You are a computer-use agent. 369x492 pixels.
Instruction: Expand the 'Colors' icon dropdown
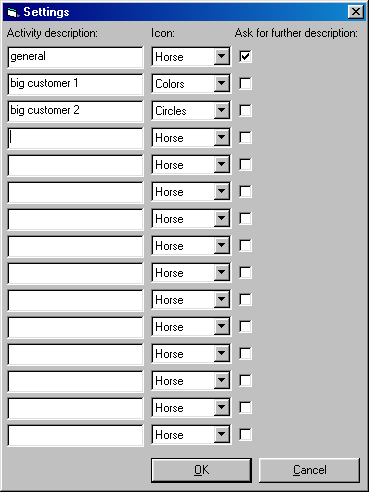pos(222,83)
